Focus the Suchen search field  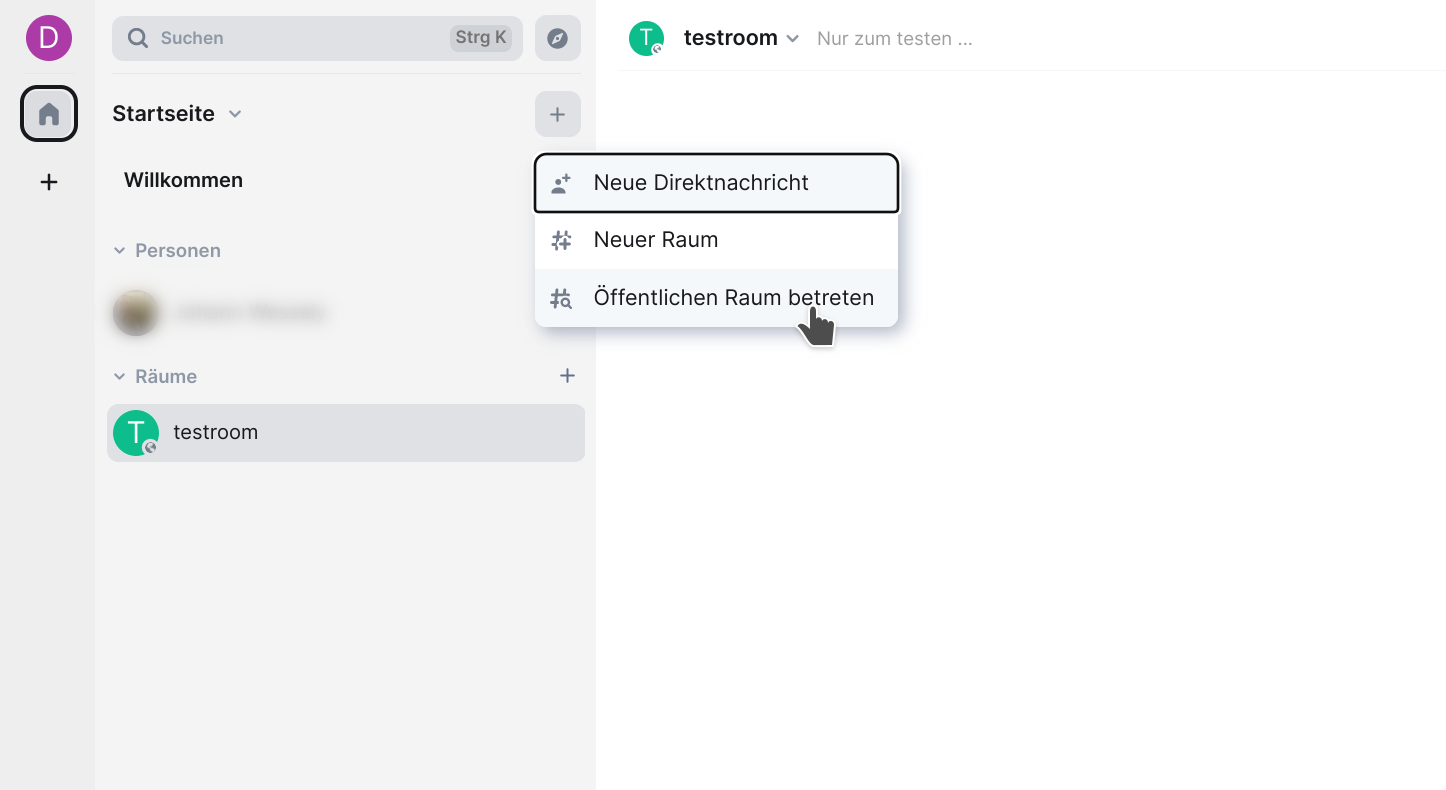point(300,38)
